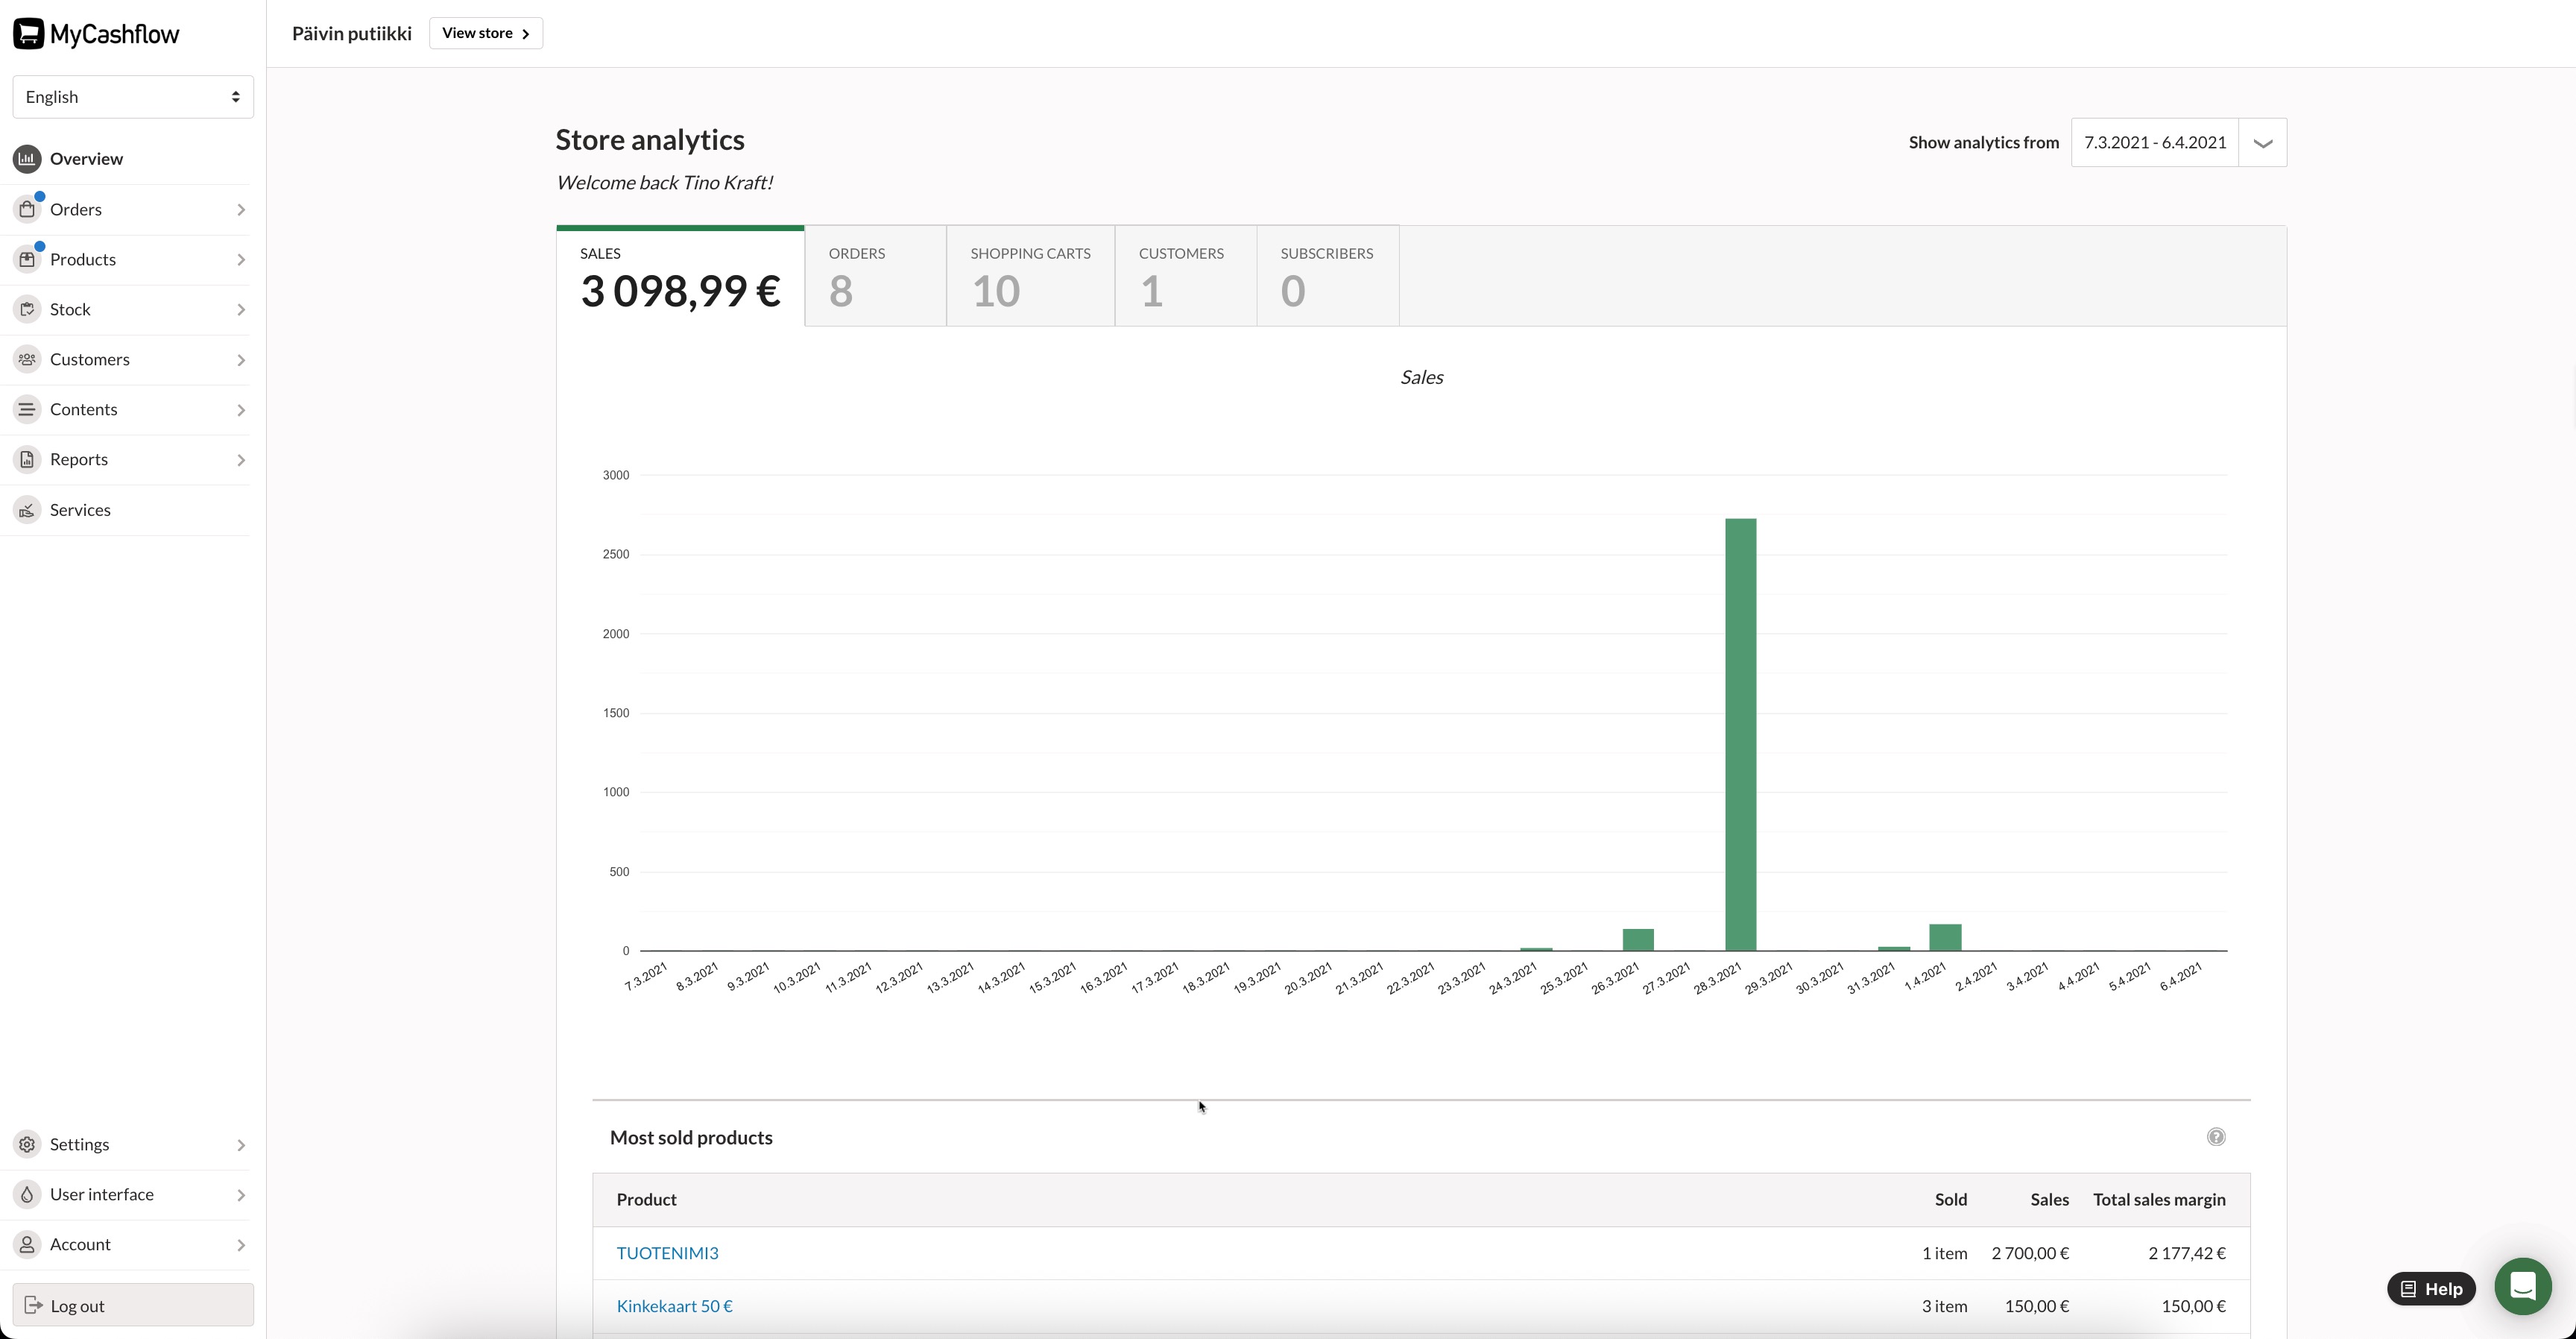Open the green chat bubble widget
The image size is (2576, 1339).
click(2522, 1286)
